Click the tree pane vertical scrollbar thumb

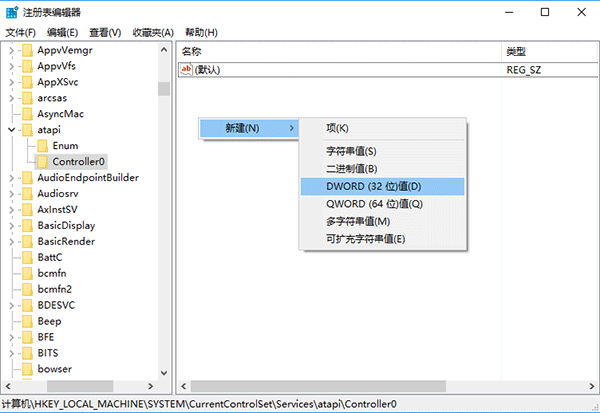coord(163,88)
